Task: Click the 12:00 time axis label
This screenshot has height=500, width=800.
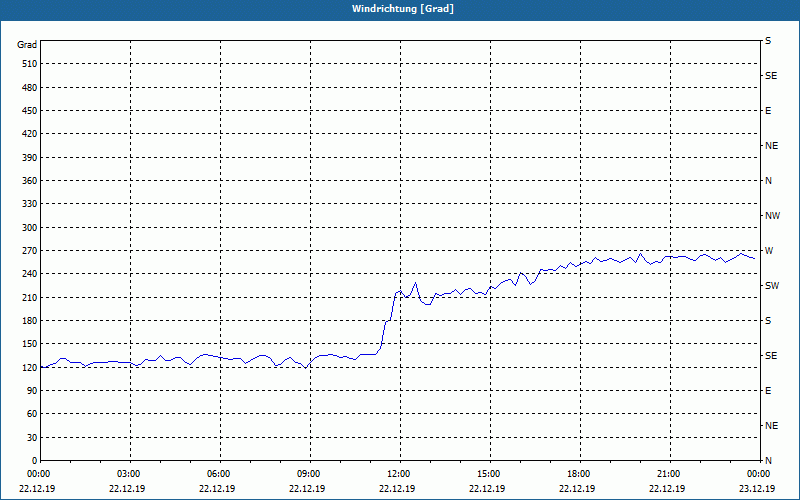Action: (398, 474)
